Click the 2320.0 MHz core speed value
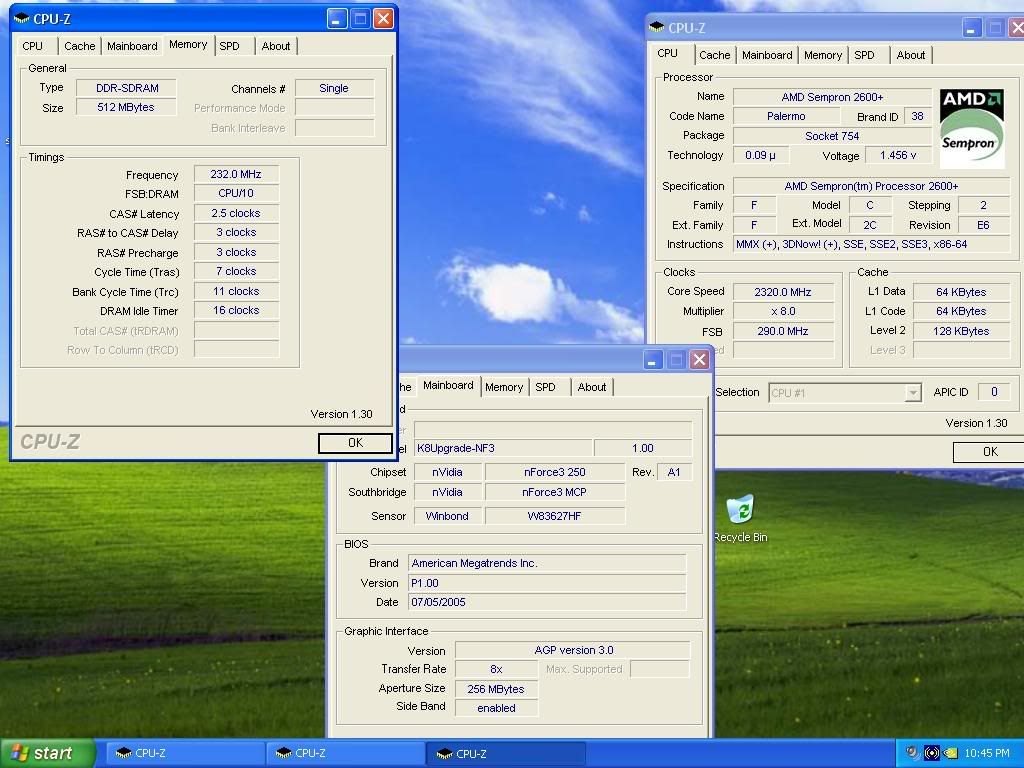 pyautogui.click(x=783, y=292)
